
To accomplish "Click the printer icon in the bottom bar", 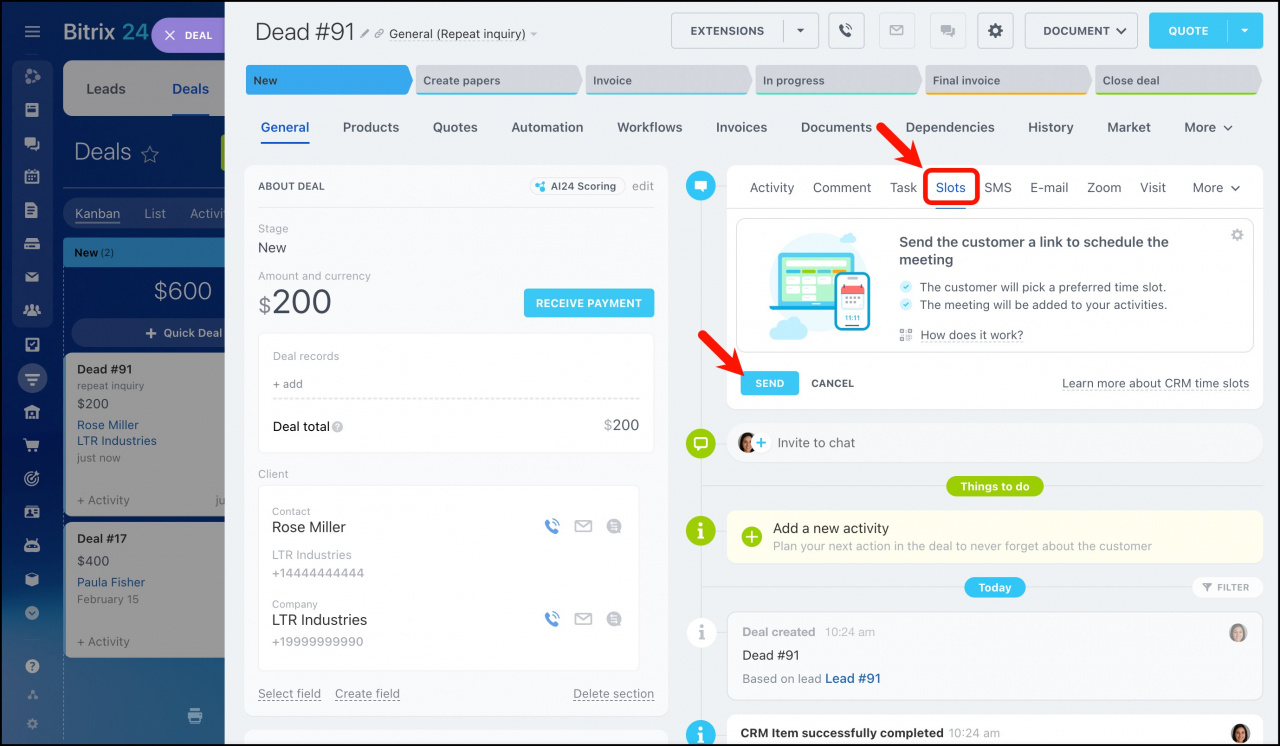I will point(195,715).
